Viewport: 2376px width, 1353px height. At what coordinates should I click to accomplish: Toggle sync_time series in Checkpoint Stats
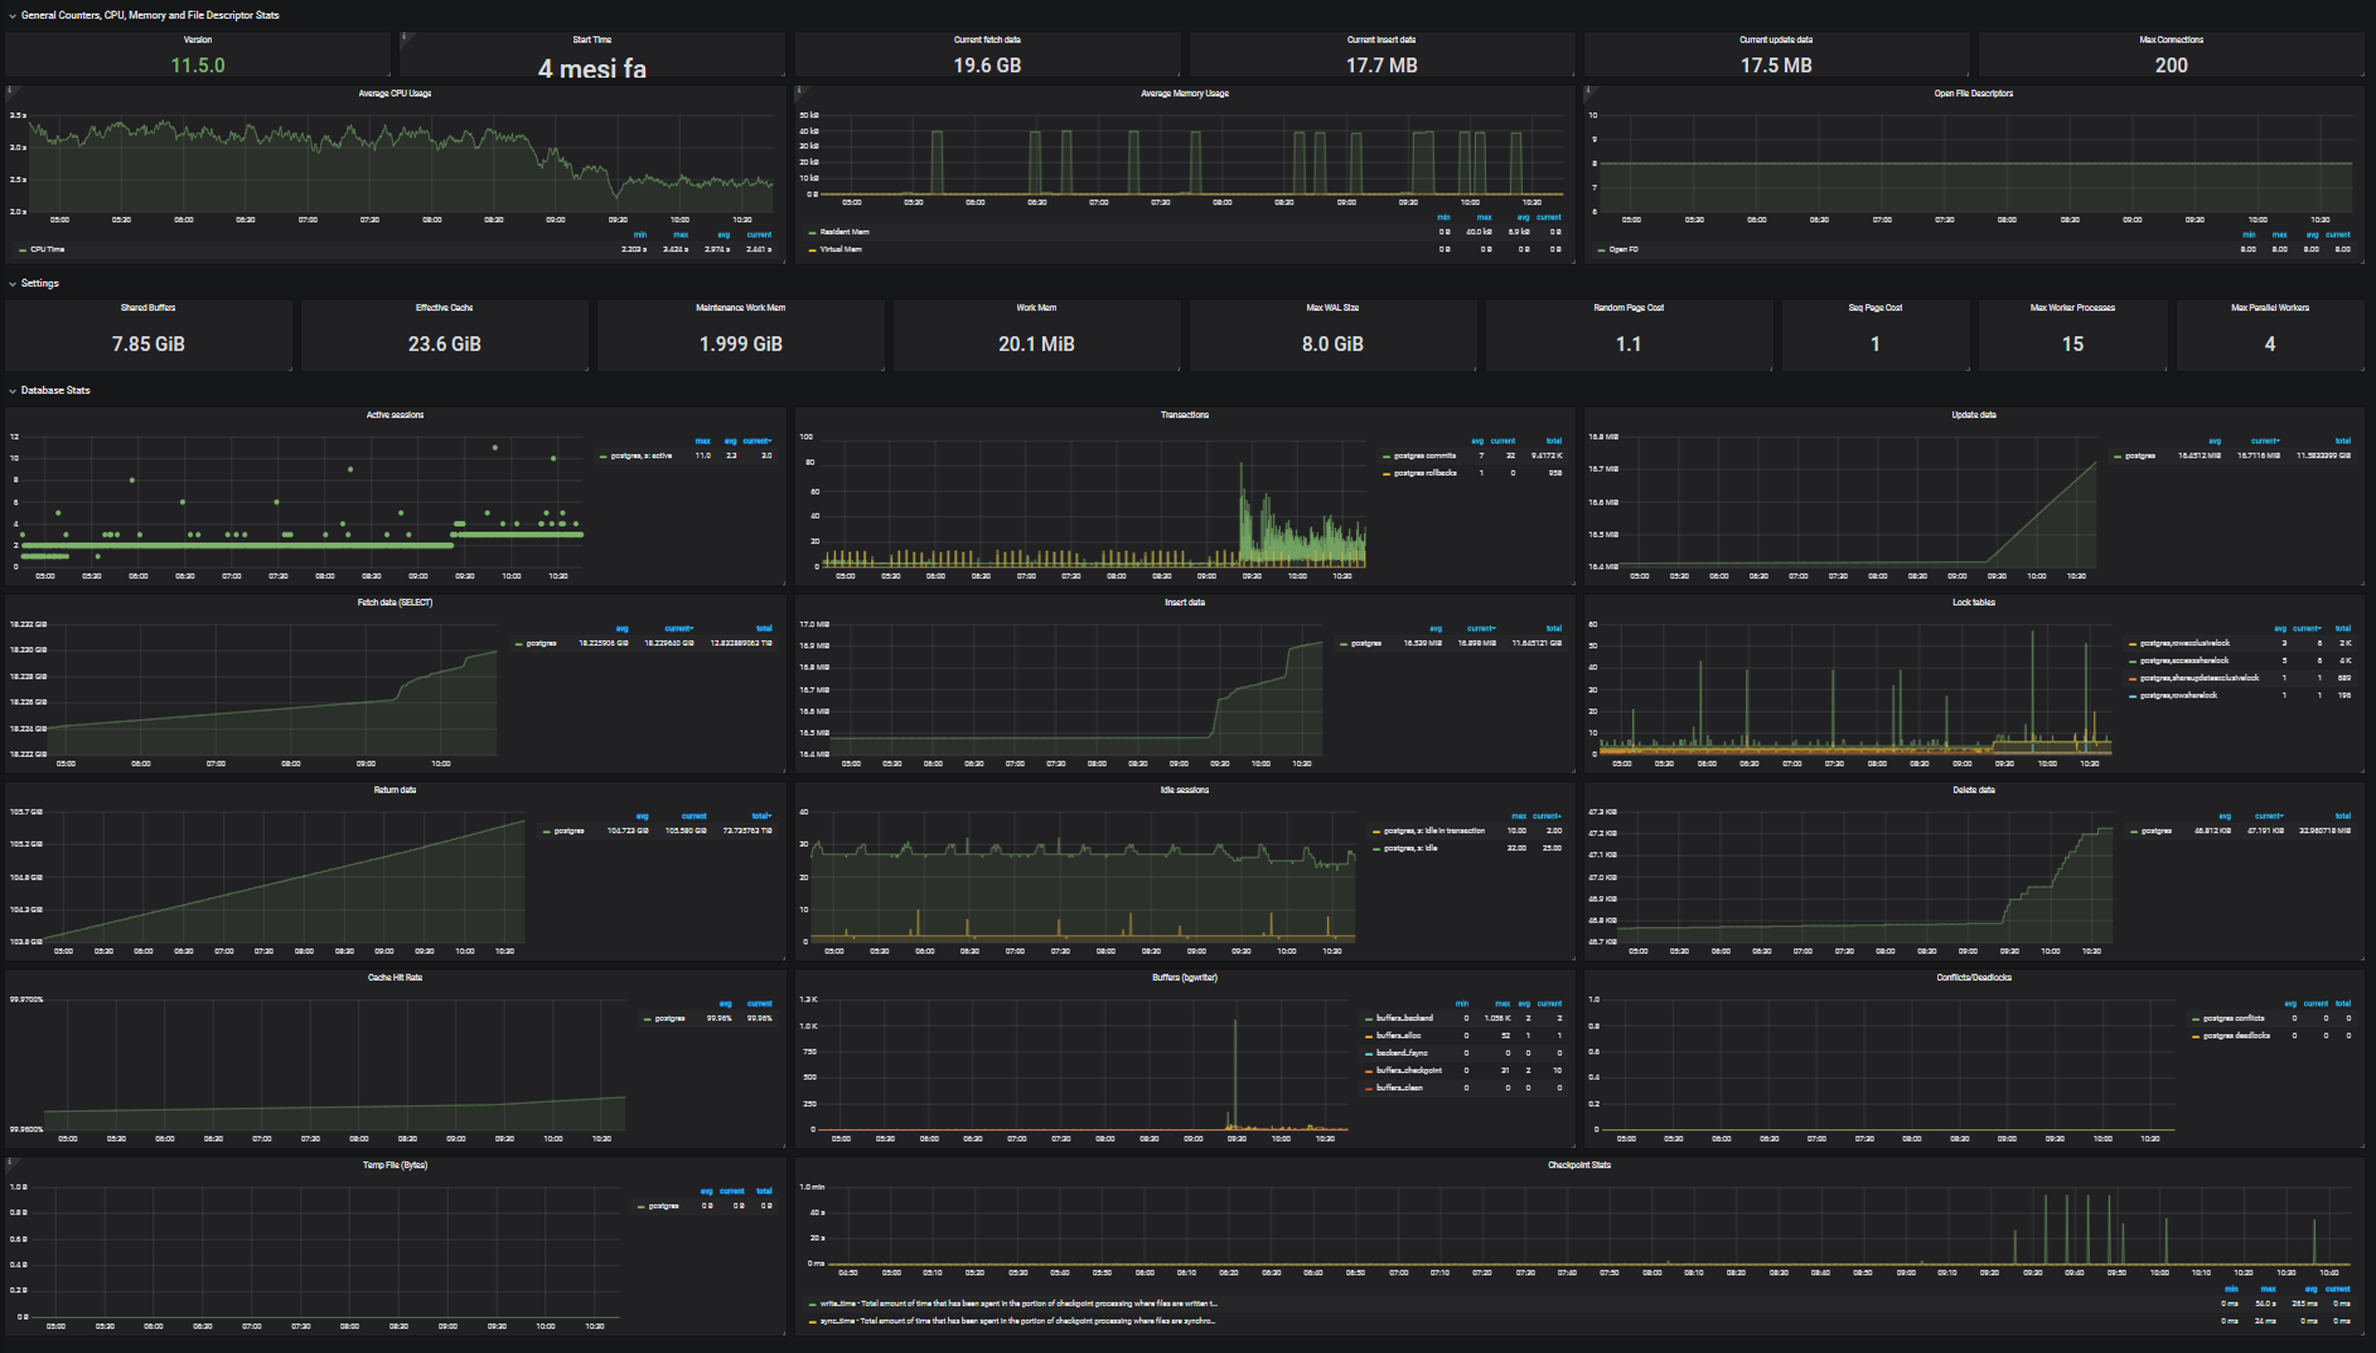coord(1017,1321)
